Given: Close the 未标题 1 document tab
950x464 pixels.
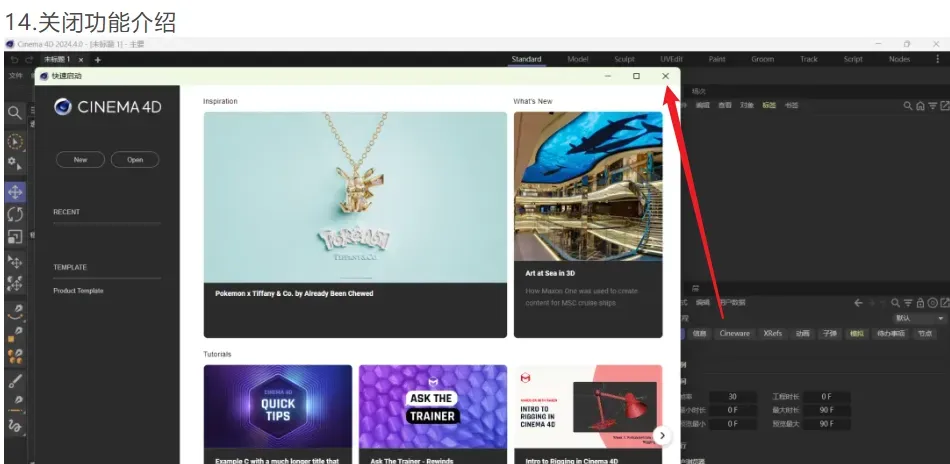Looking at the screenshot, I should tap(81, 59).
